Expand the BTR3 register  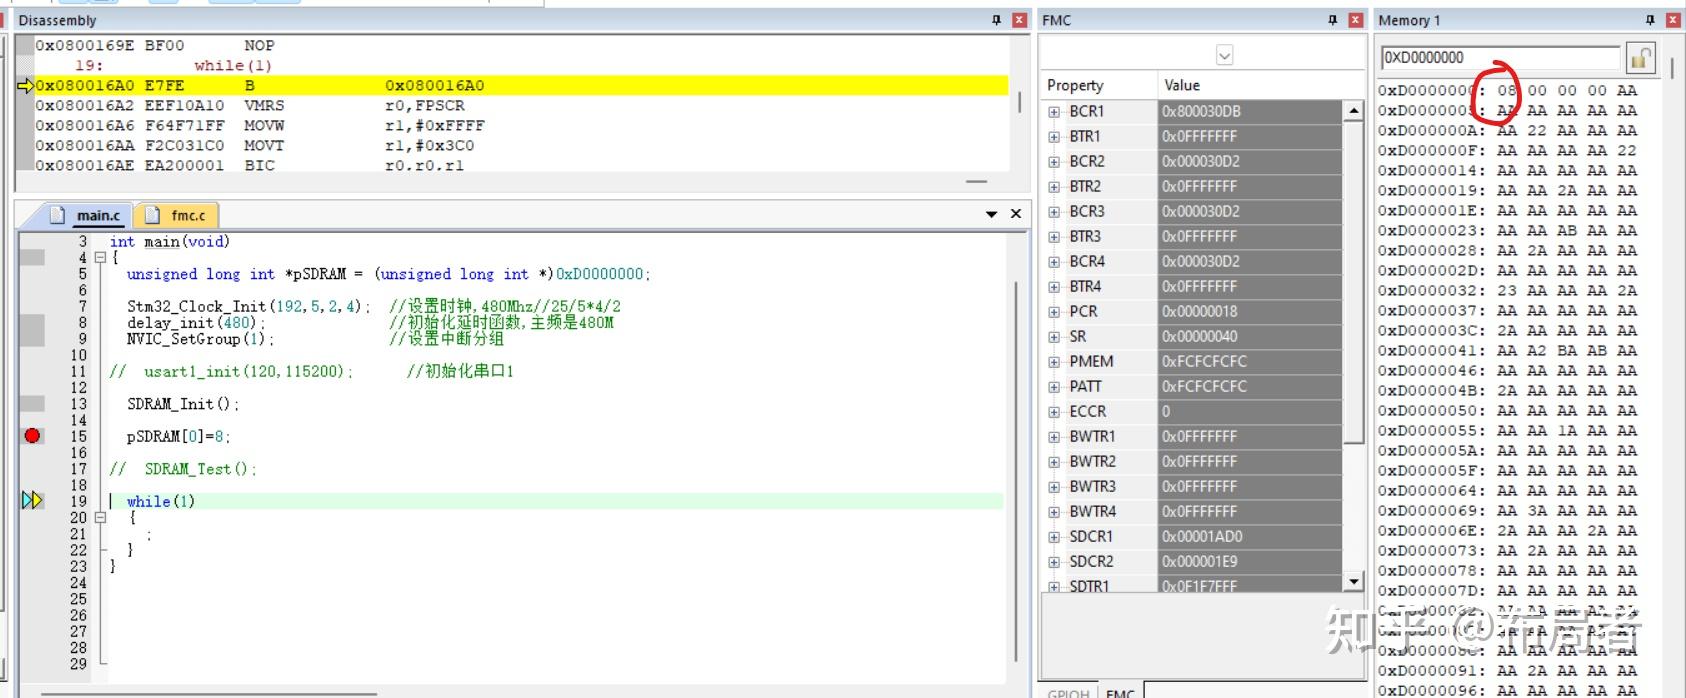point(1054,236)
